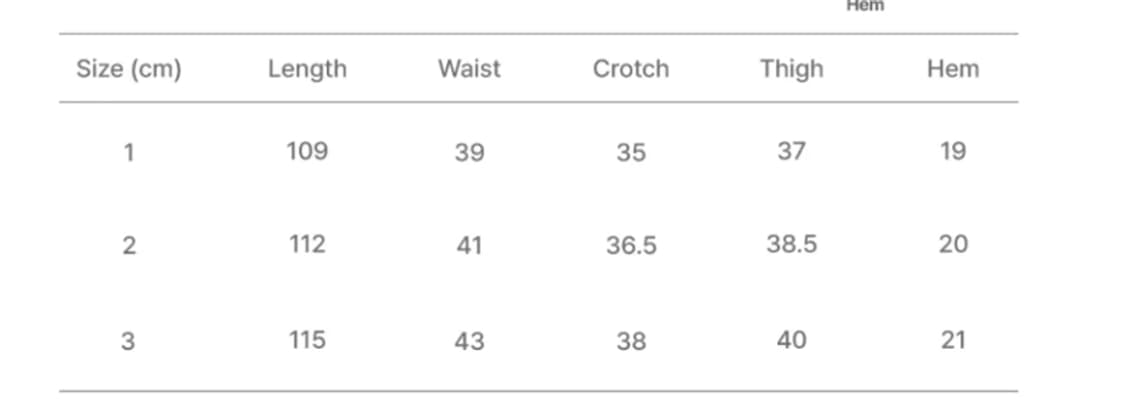Click the waist value 39
The height and width of the screenshot is (414, 1125).
tap(469, 152)
